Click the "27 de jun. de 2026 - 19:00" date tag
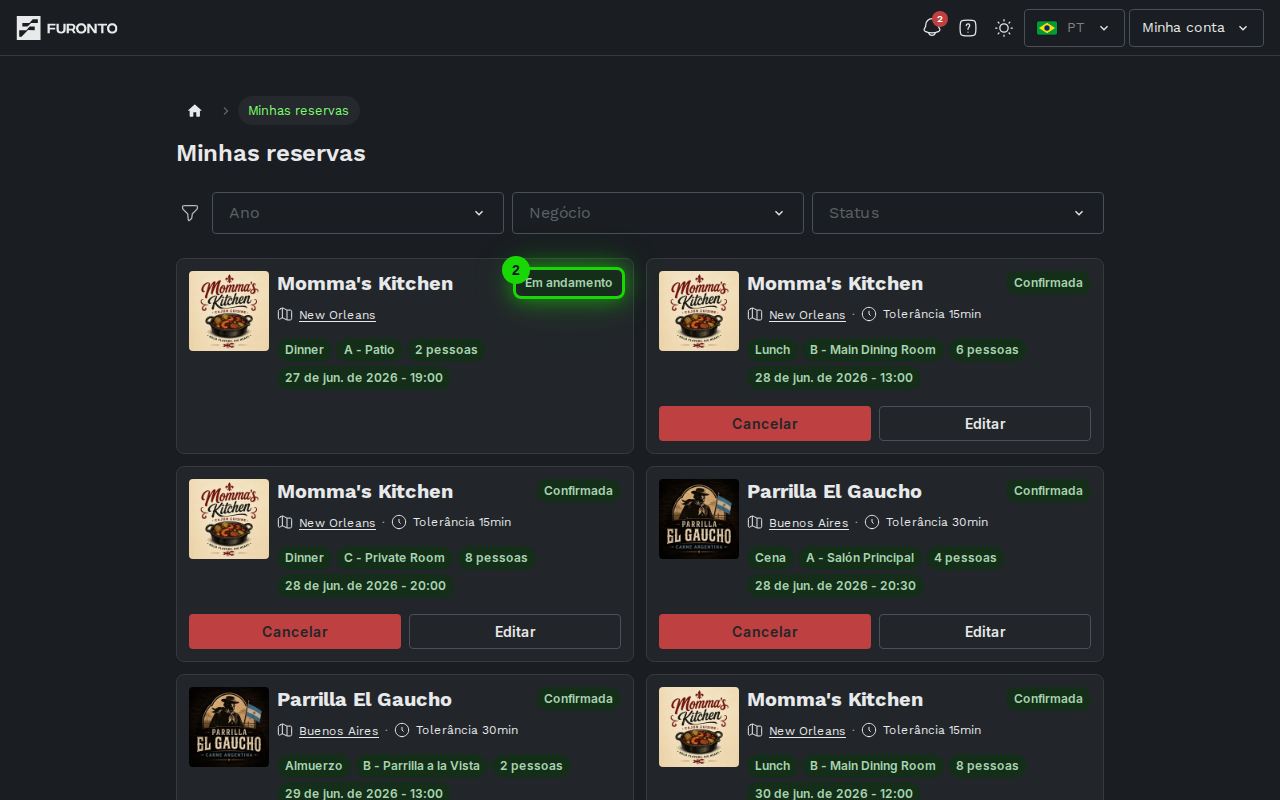1280x800 pixels. pos(364,378)
